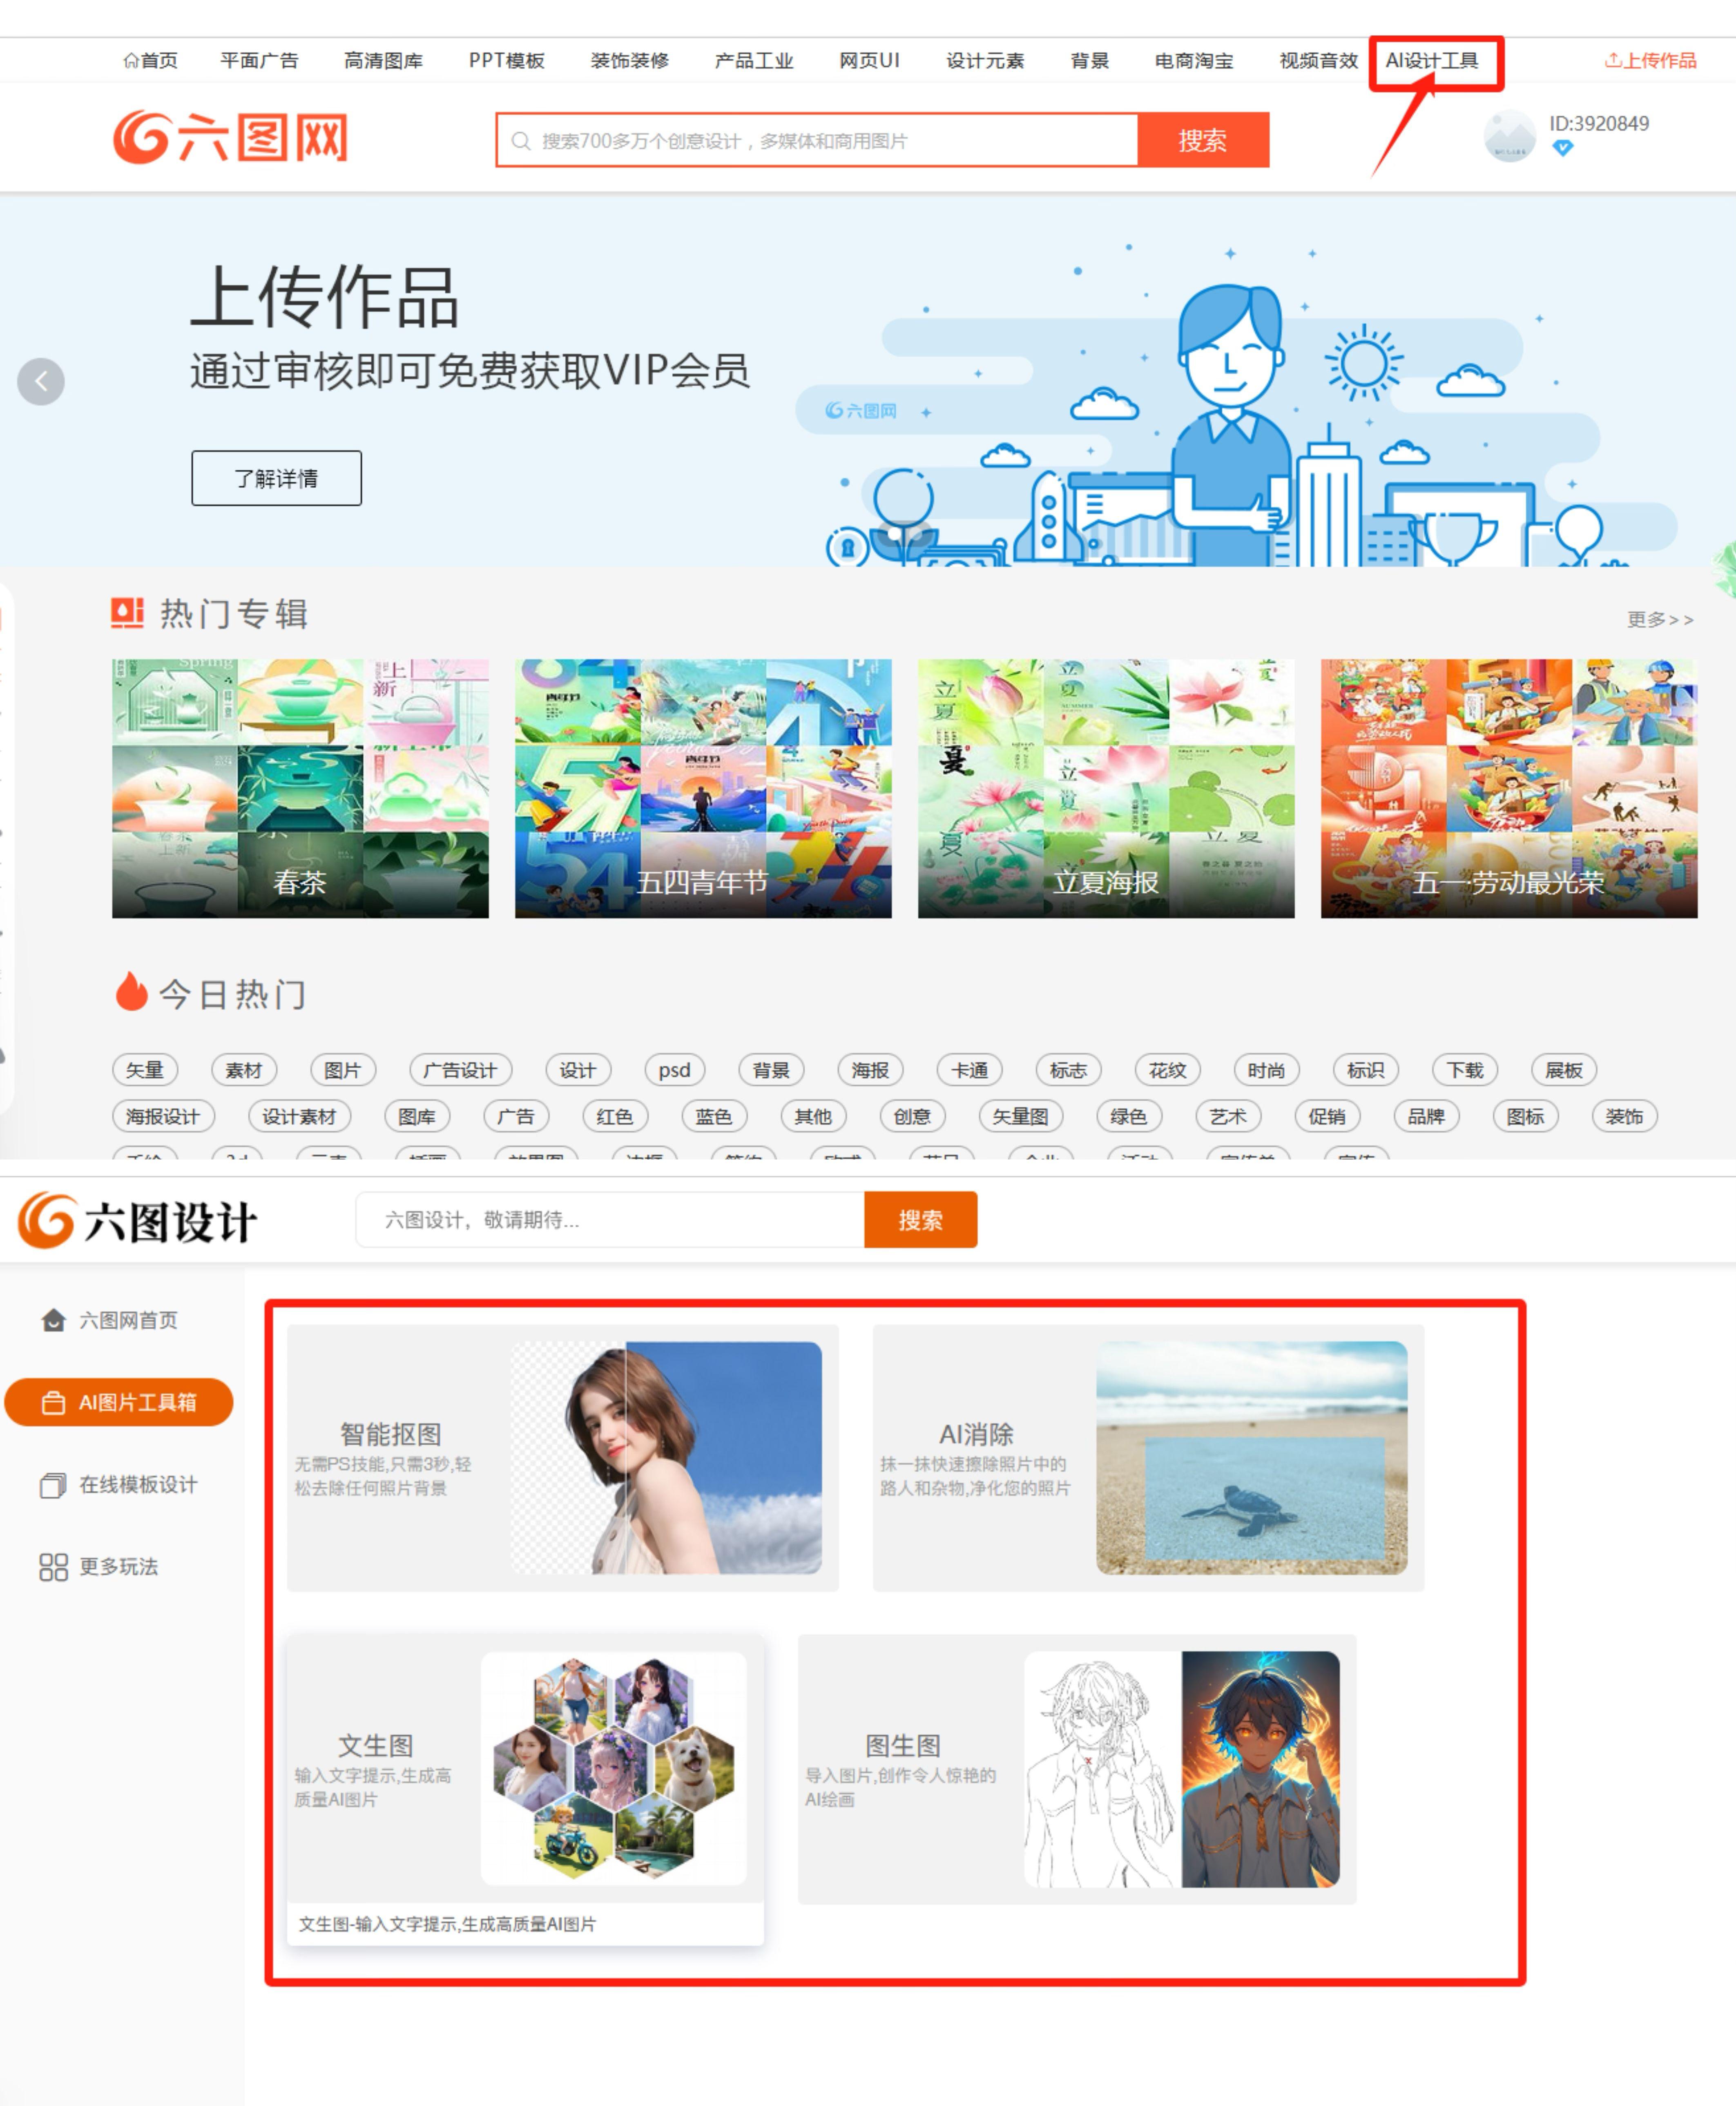Go to previous banner slide arrow
1736x2106 pixels.
click(41, 381)
